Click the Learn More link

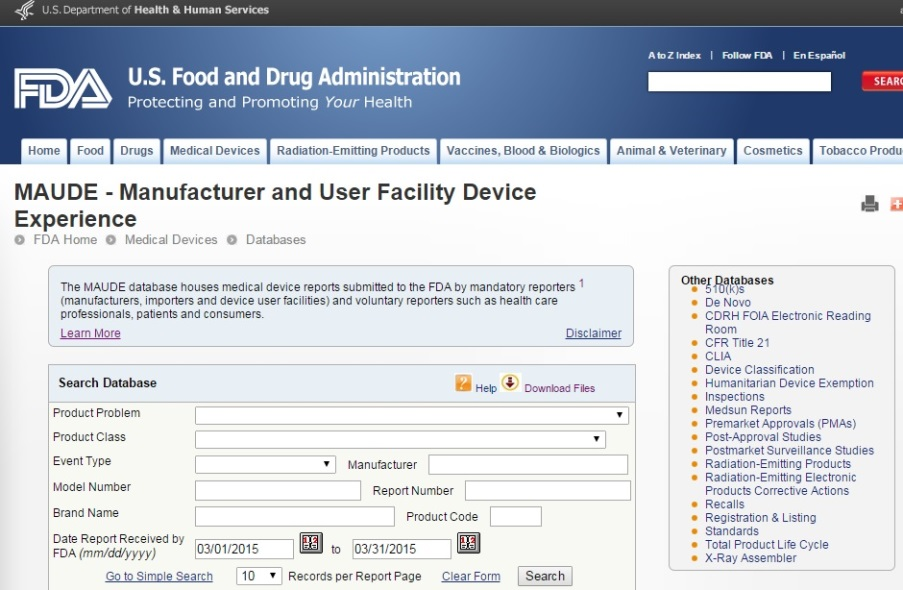pos(90,333)
